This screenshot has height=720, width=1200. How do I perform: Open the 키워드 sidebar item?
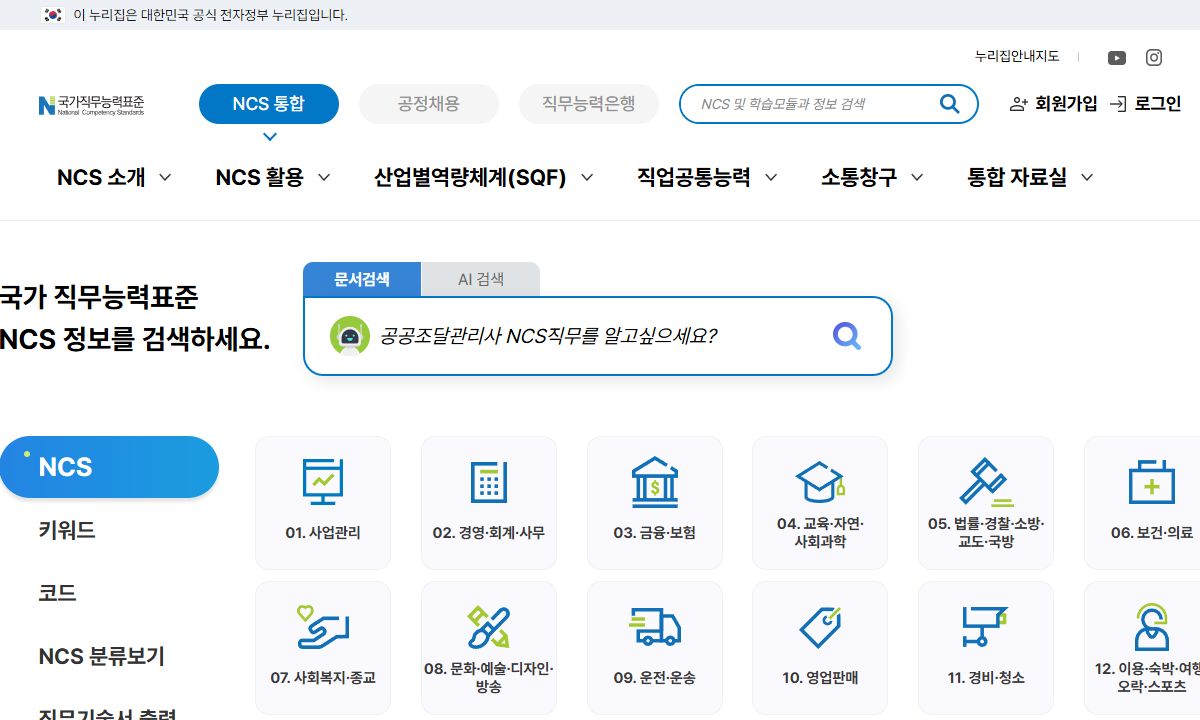pyautogui.click(x=67, y=530)
